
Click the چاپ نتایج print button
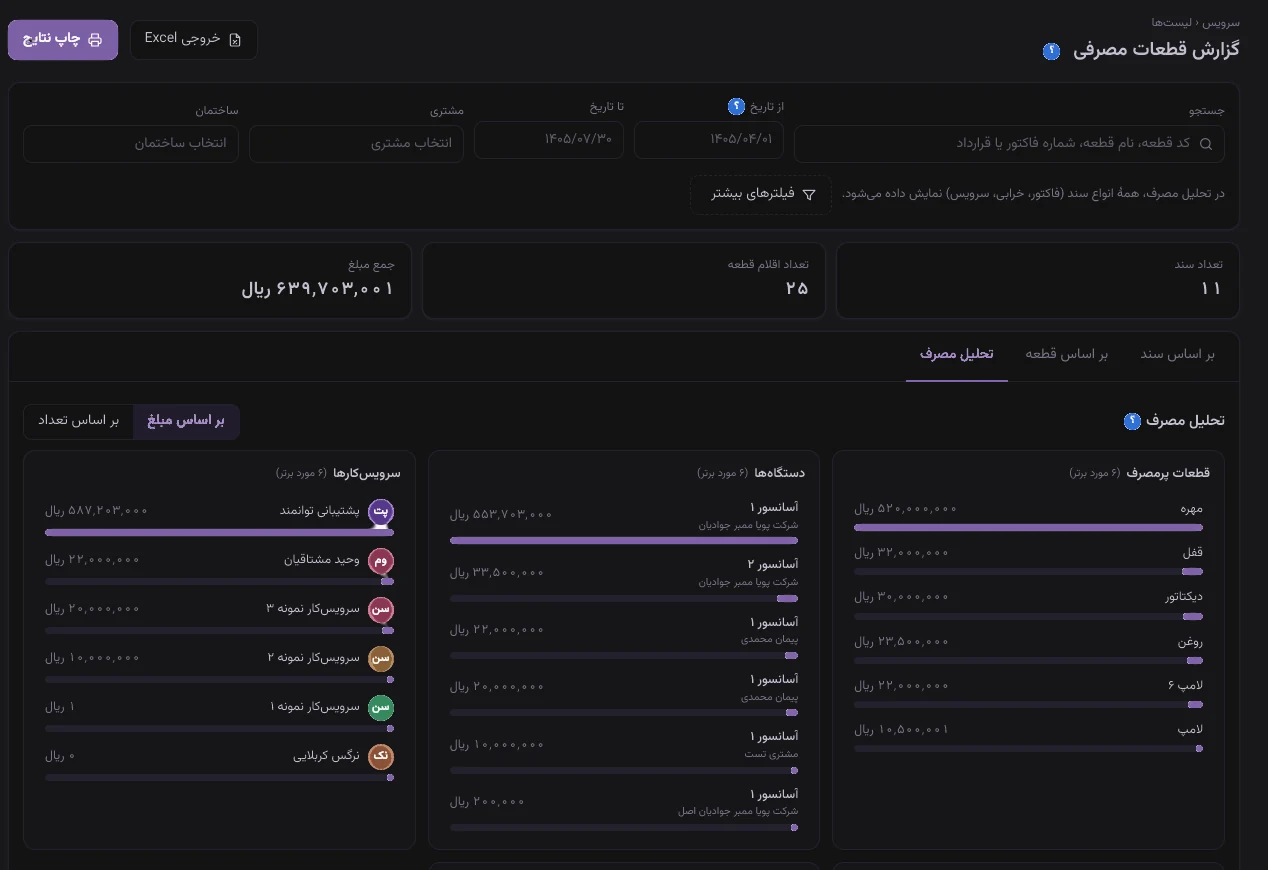tap(63, 40)
